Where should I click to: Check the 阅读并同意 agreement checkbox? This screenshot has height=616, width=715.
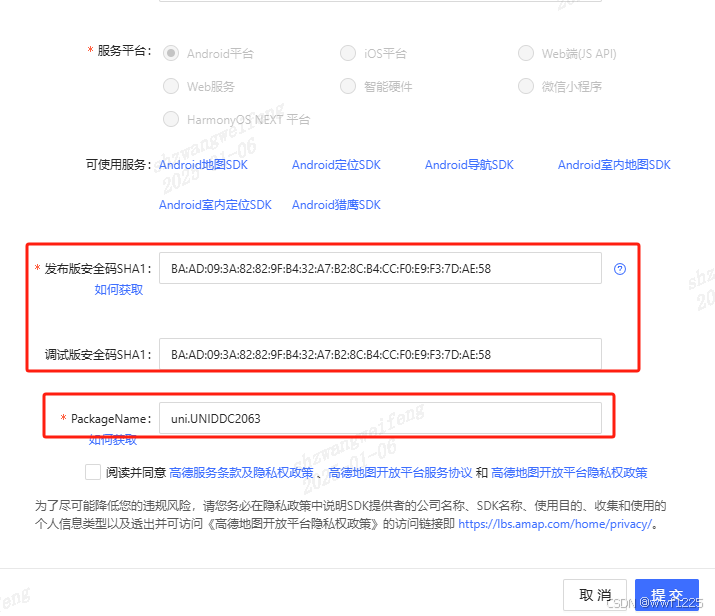point(93,472)
